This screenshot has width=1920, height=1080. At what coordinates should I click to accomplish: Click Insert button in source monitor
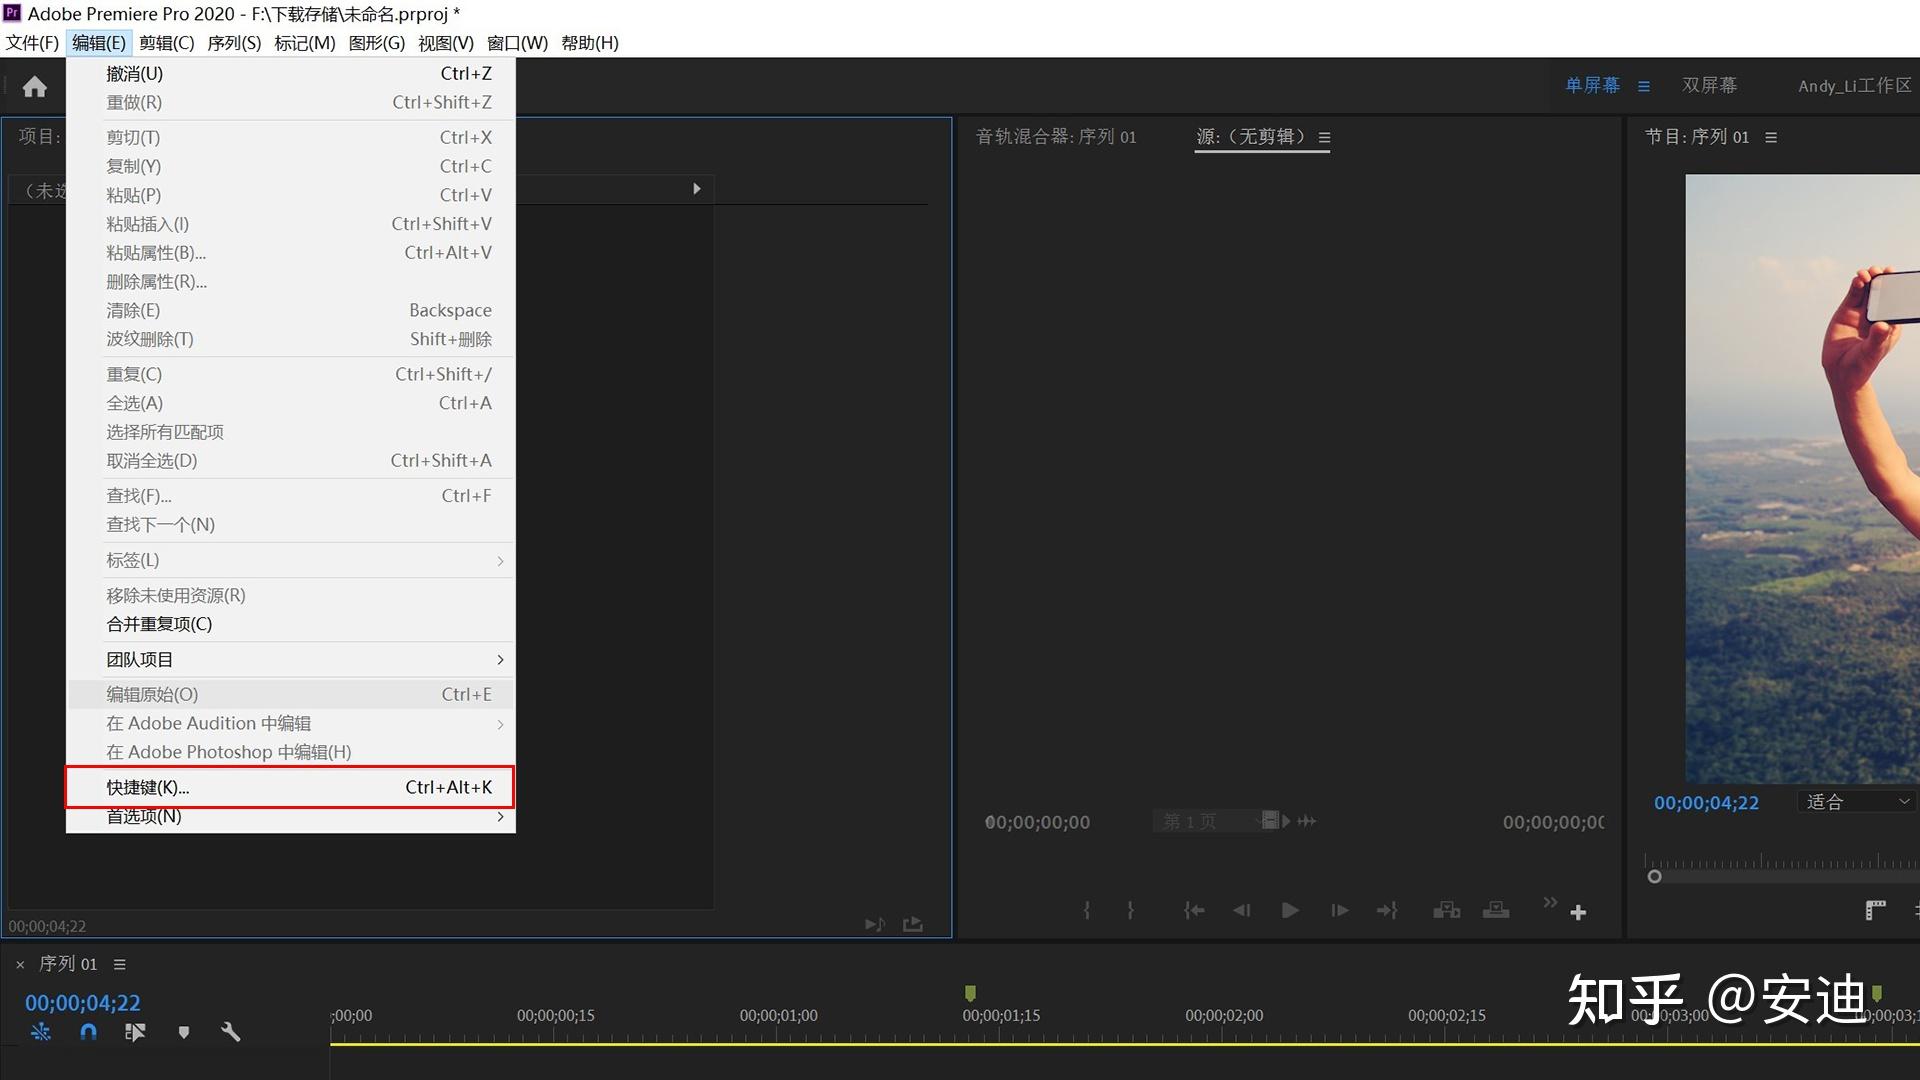tap(1446, 910)
